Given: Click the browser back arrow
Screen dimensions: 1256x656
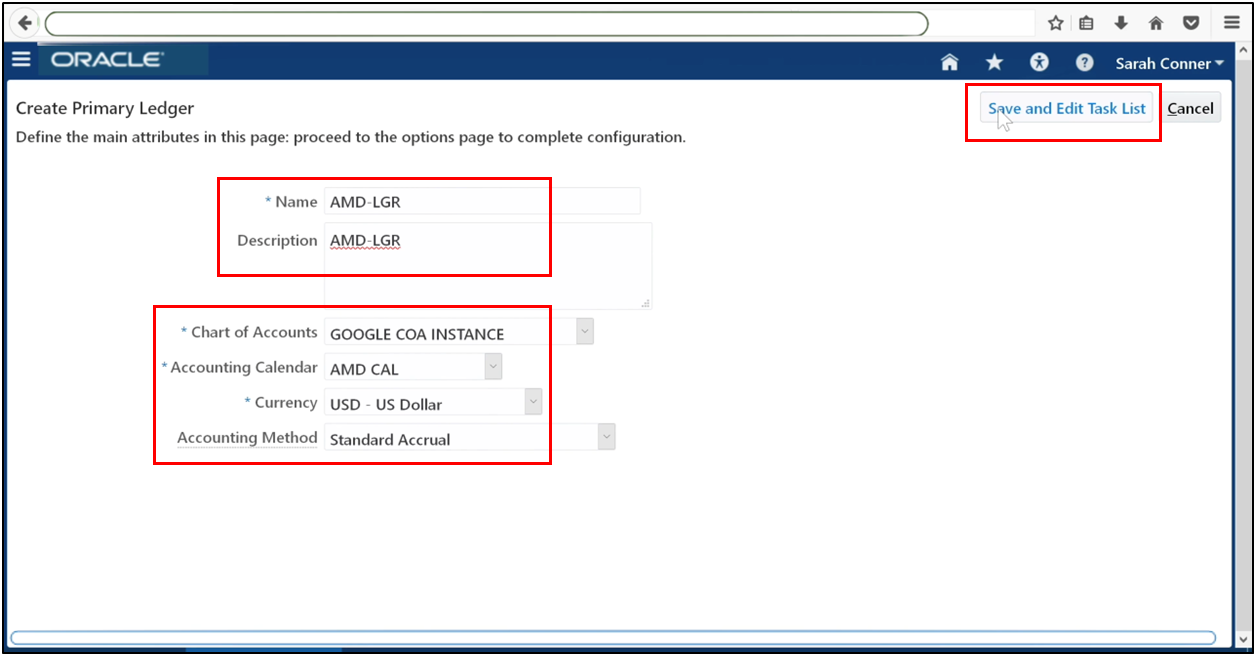Looking at the screenshot, I should tap(22, 22).
